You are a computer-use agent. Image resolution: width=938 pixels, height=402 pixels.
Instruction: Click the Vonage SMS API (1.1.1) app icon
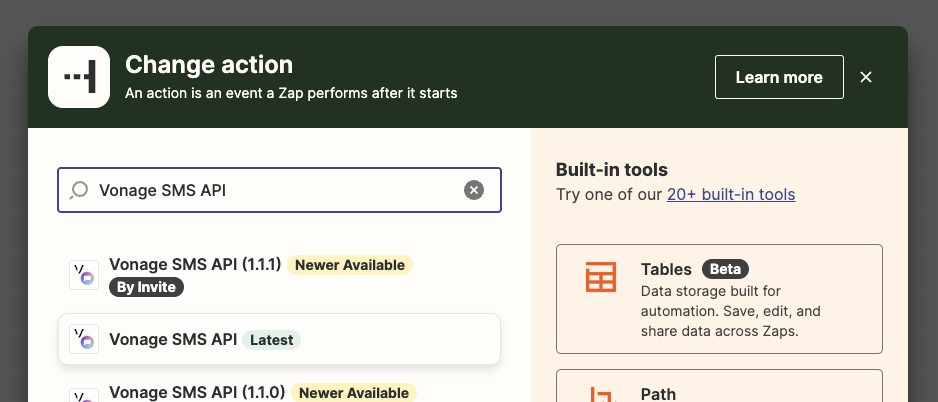84,276
